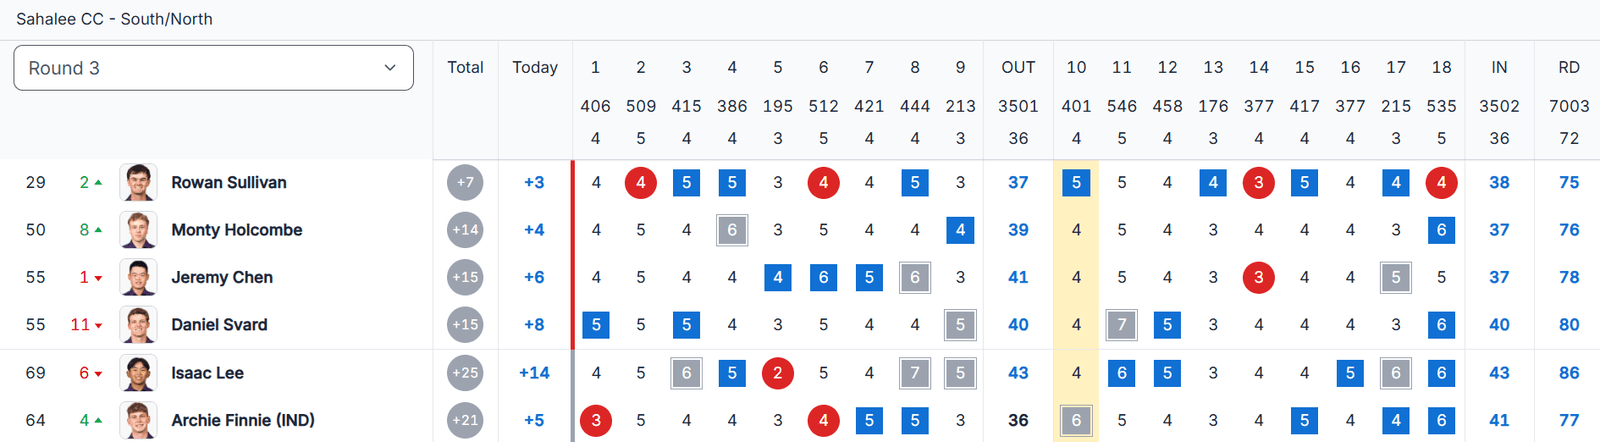Open the Round 3 dropdown

pos(213,68)
